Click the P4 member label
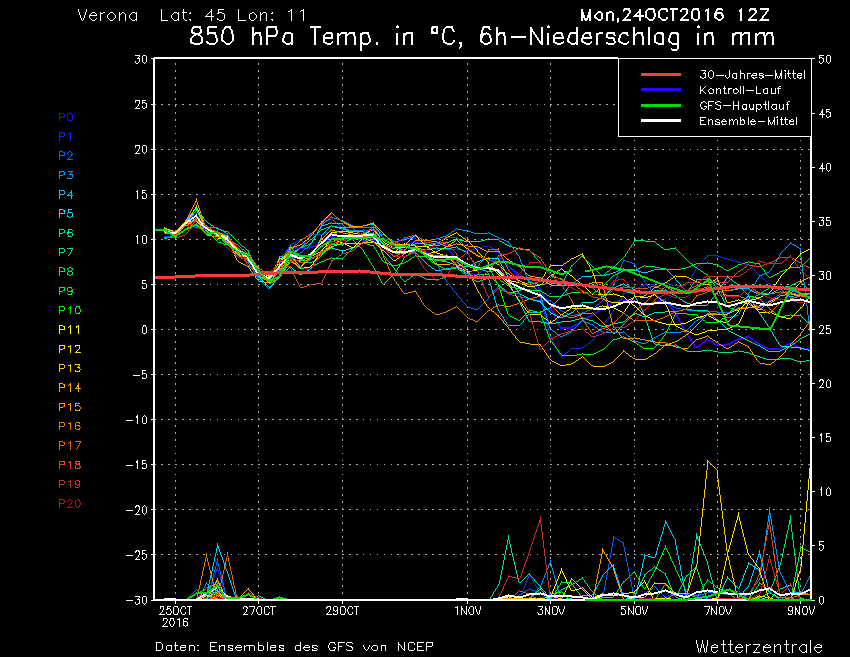Viewport: 850px width, 657px height. click(66, 195)
